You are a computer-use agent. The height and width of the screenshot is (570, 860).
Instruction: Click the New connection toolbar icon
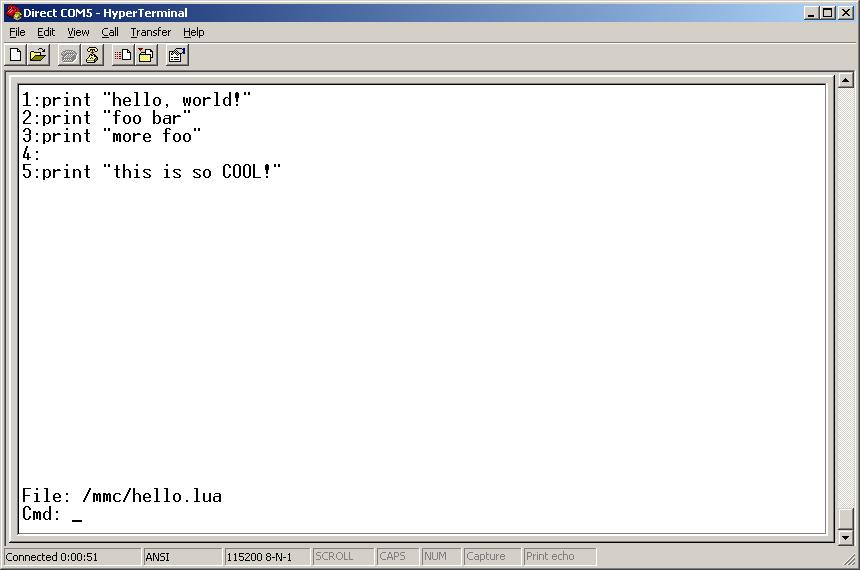(15, 56)
